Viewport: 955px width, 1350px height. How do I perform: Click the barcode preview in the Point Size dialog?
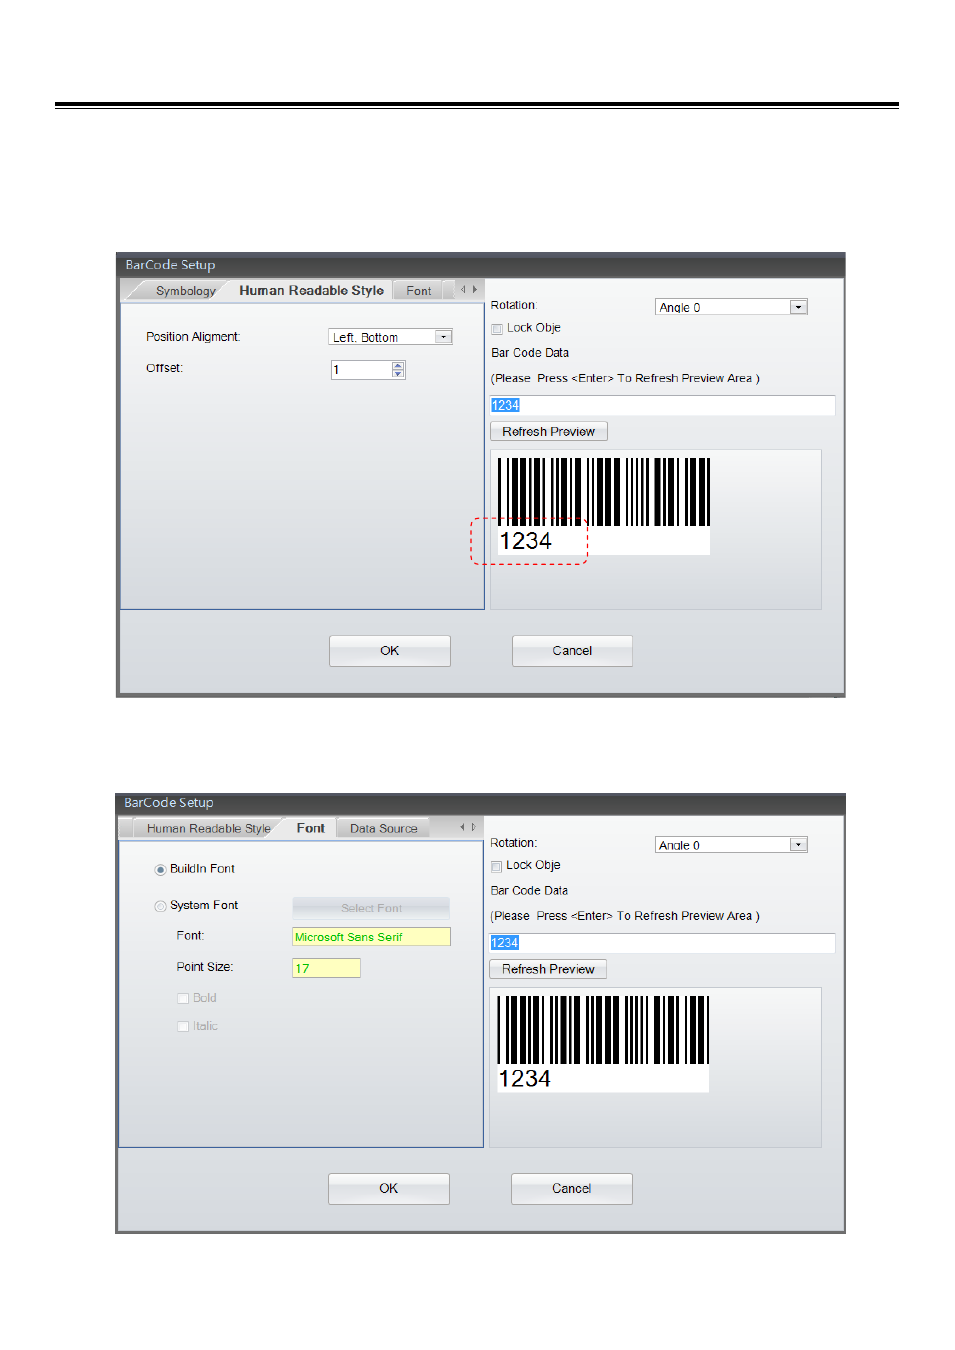[x=603, y=1043]
